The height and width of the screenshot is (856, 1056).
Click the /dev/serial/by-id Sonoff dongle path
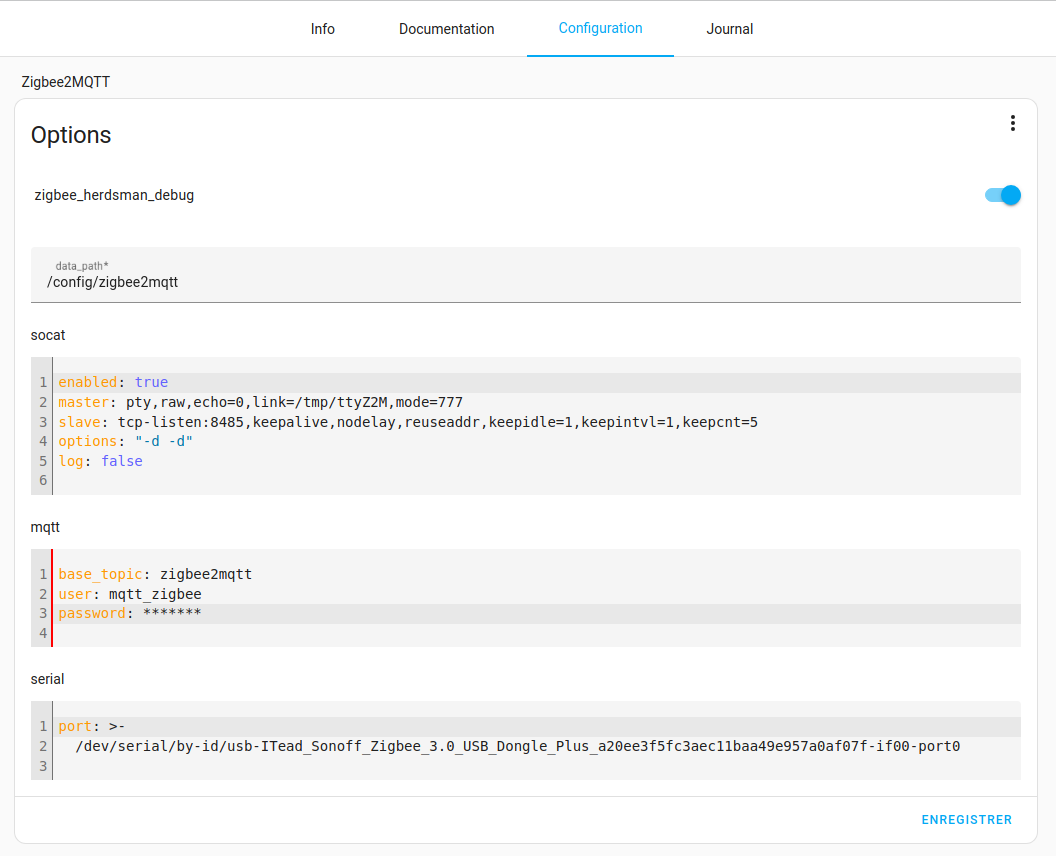coord(517,746)
